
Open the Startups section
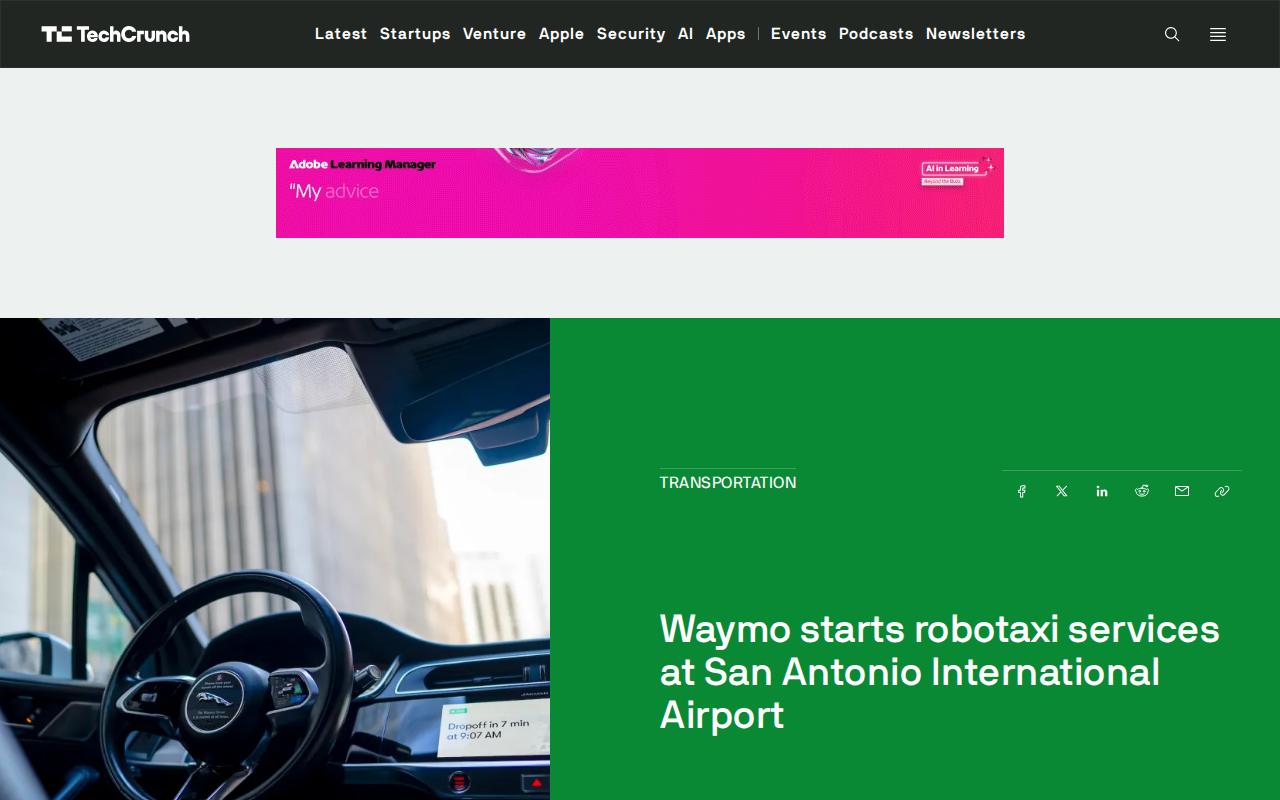pyautogui.click(x=415, y=34)
